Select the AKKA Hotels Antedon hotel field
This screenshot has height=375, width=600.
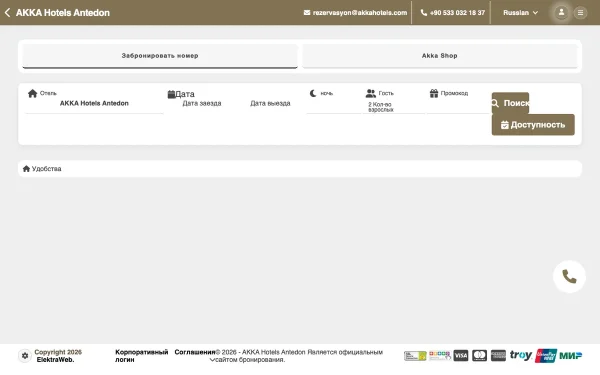click(94, 103)
